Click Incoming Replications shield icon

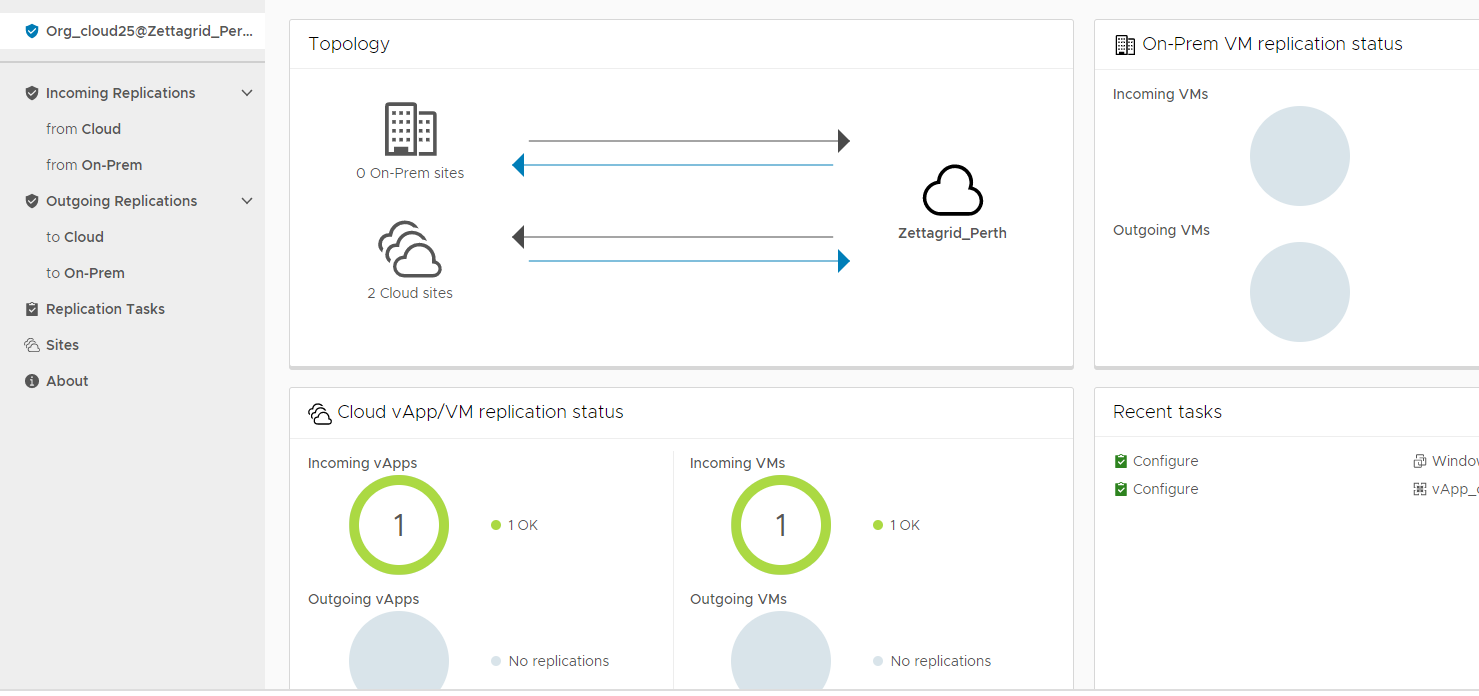[32, 93]
